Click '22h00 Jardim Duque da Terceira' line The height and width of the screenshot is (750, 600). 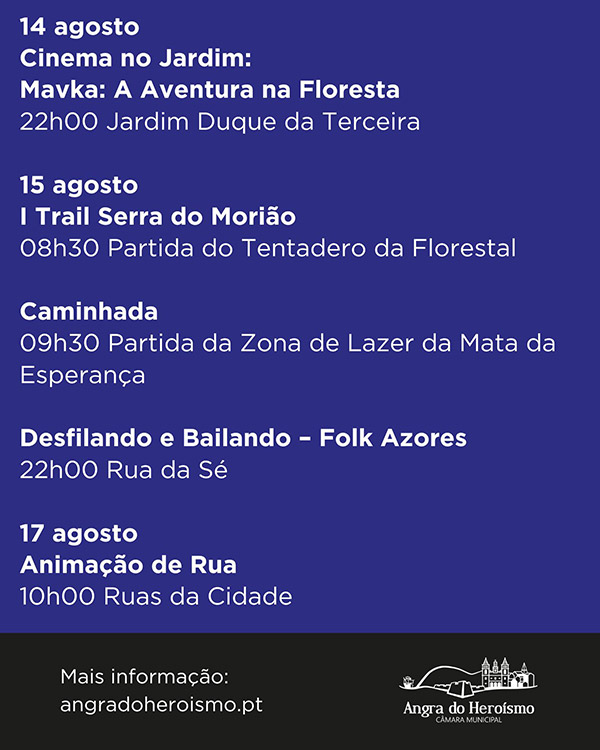[220, 121]
